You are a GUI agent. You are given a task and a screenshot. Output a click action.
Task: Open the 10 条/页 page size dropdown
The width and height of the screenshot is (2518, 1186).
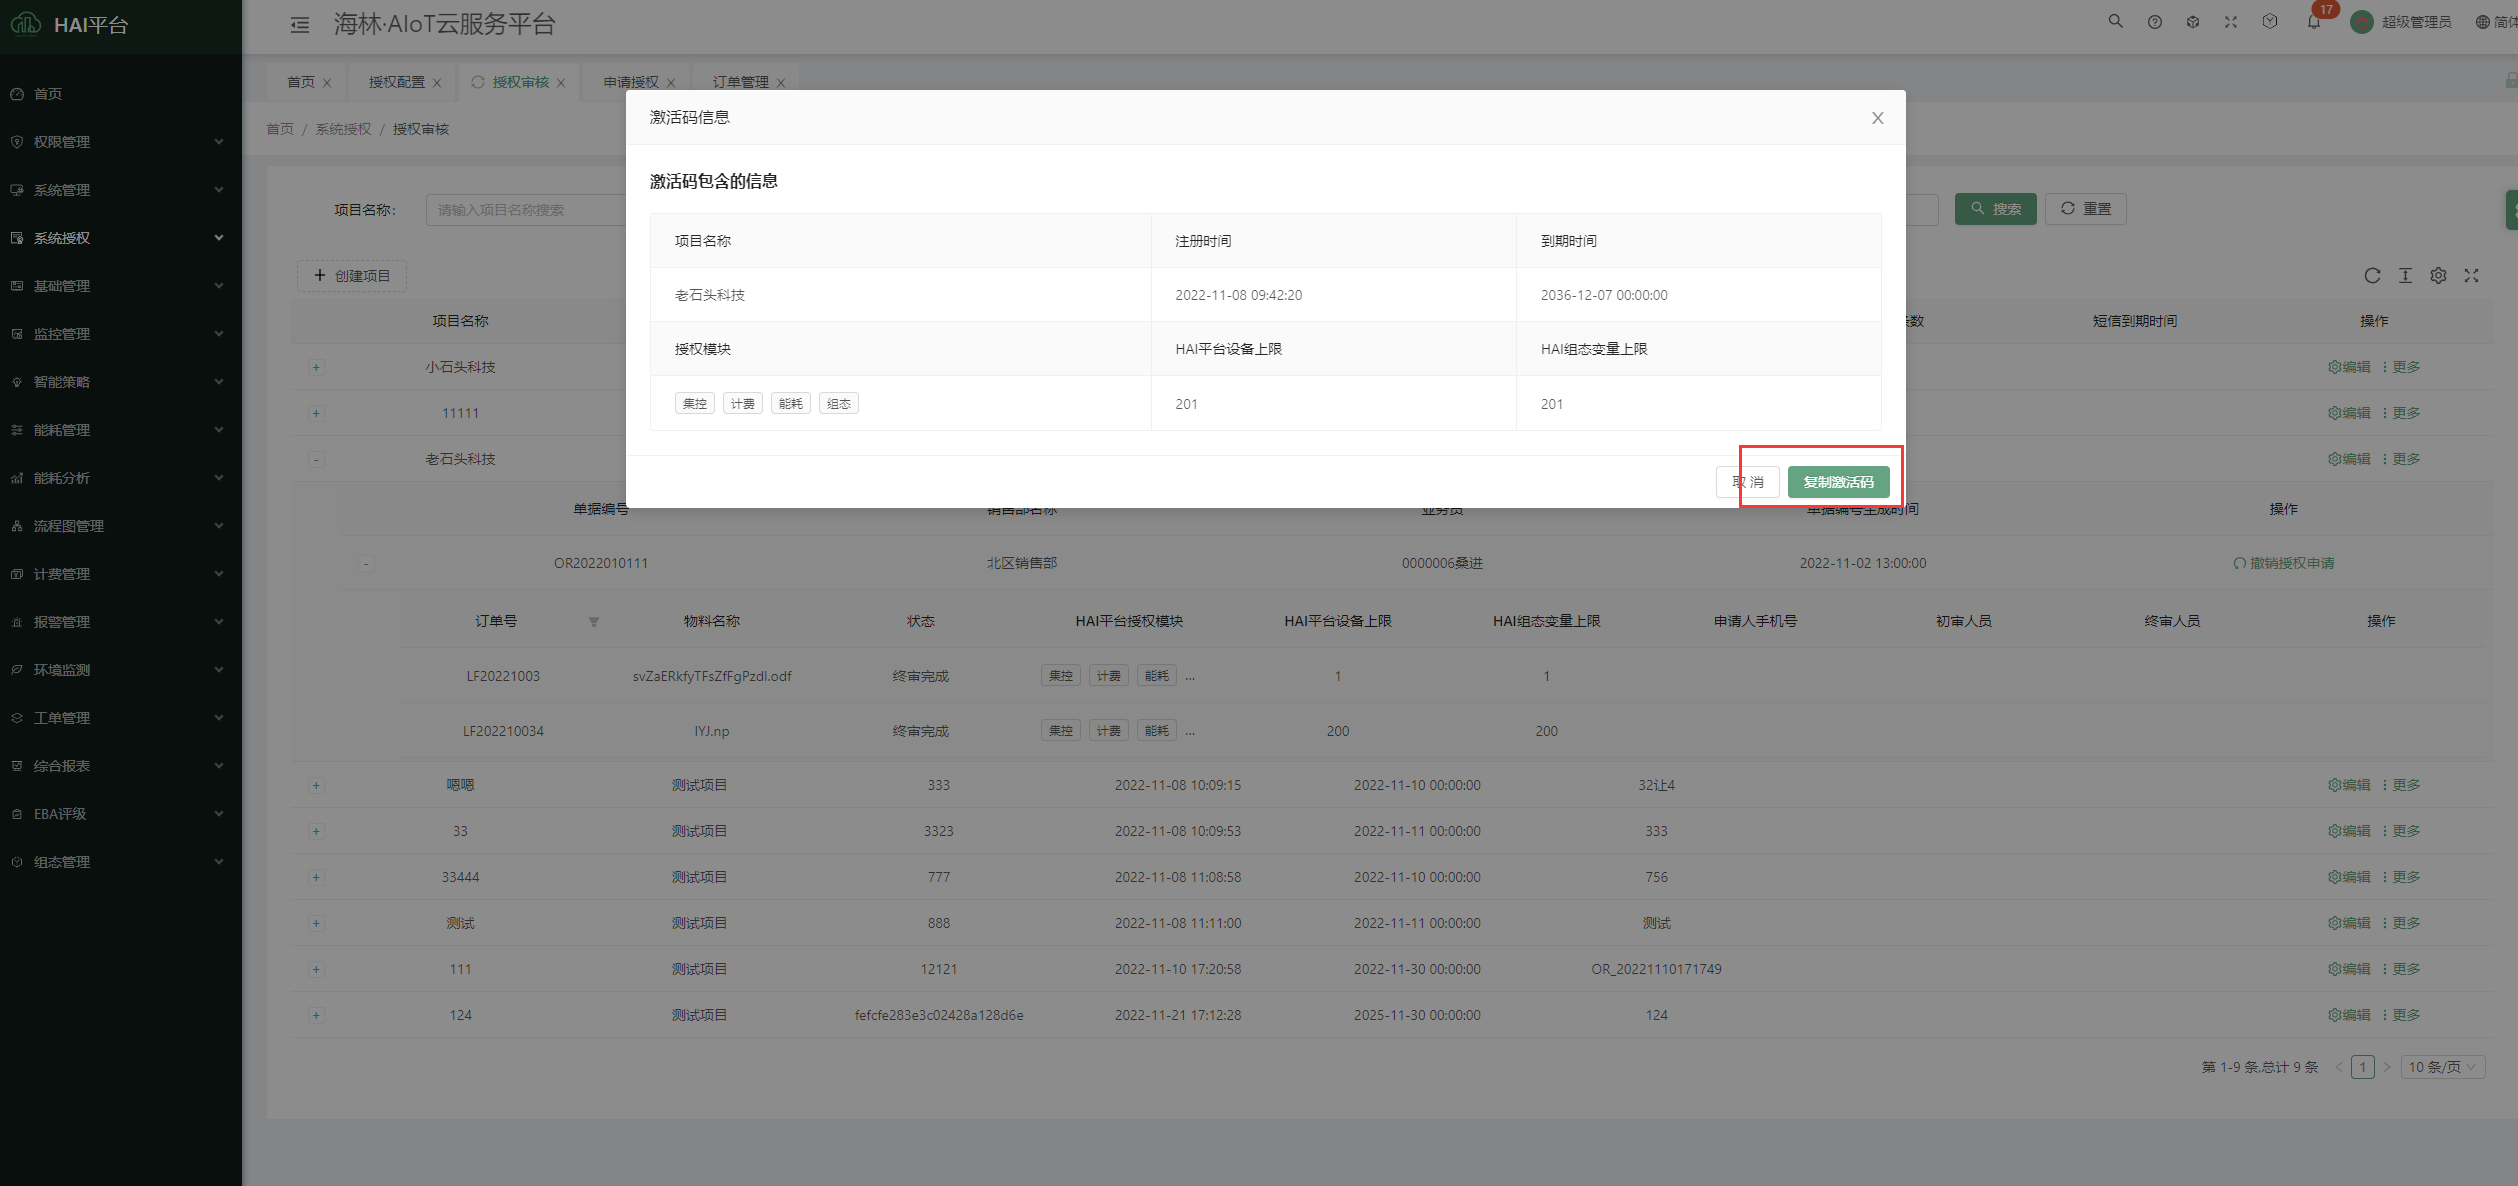2441,1067
